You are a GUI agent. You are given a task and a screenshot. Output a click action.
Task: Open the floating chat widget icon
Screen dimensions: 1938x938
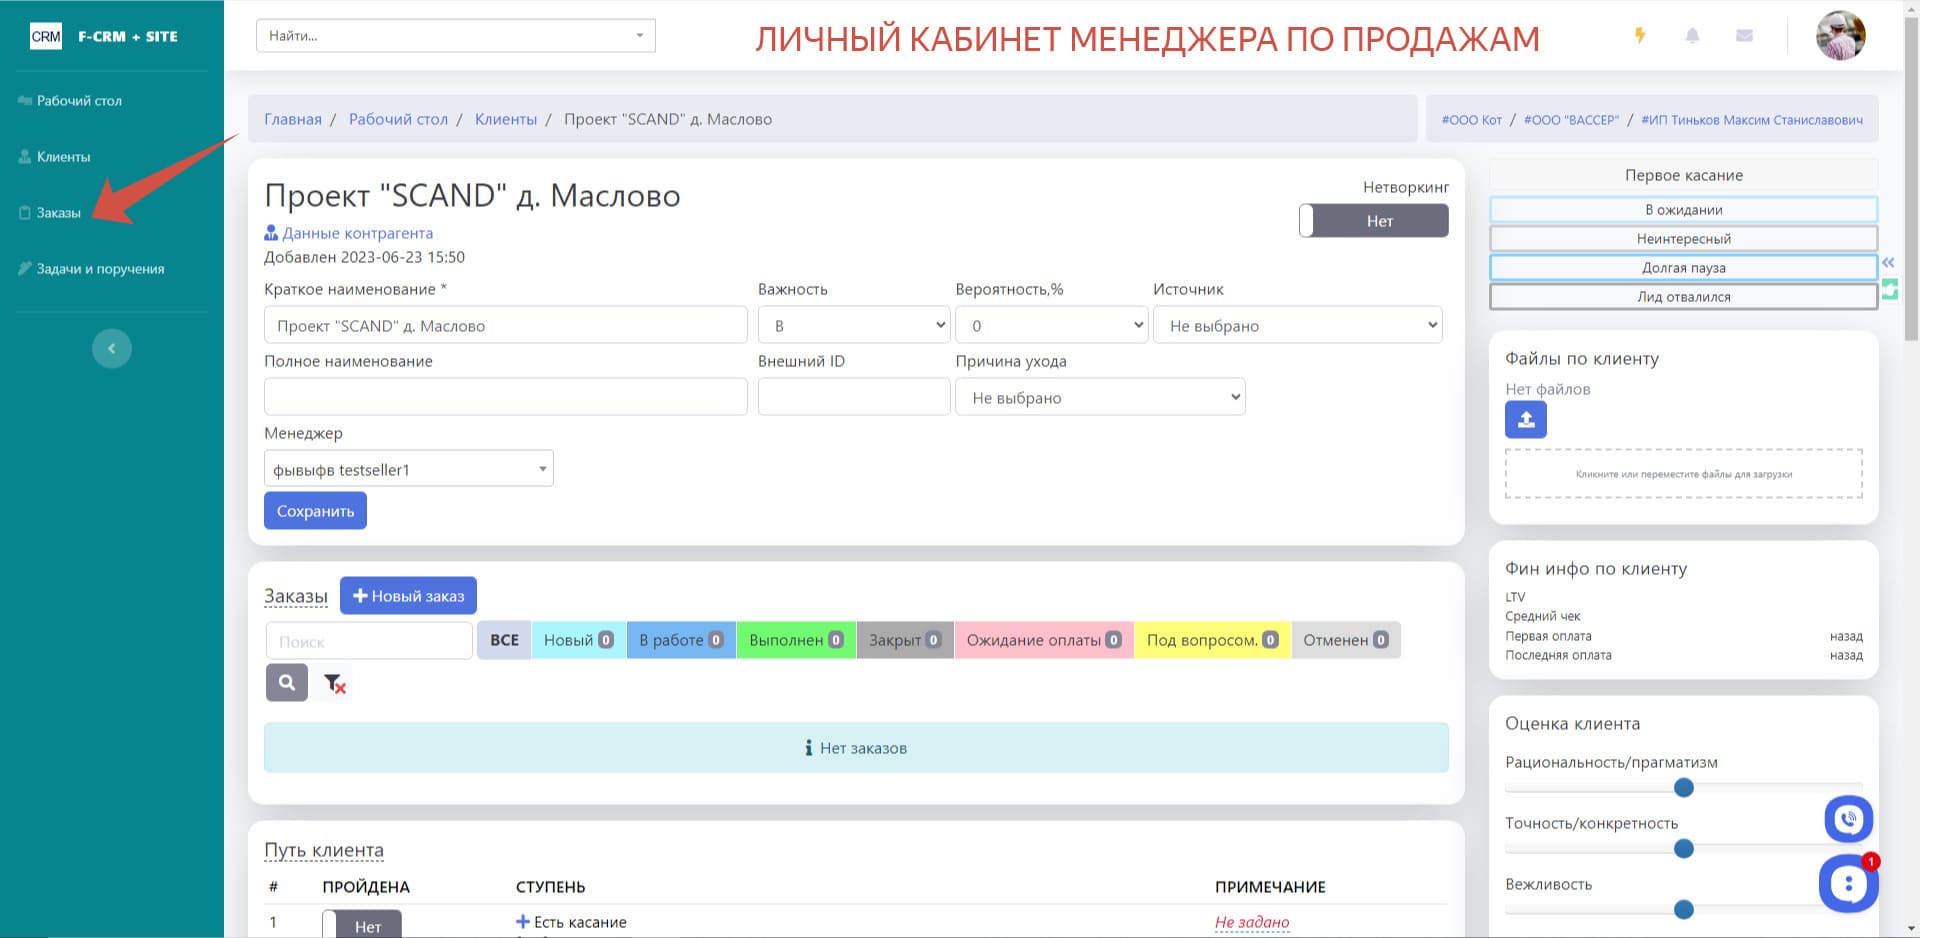[x=1846, y=884]
